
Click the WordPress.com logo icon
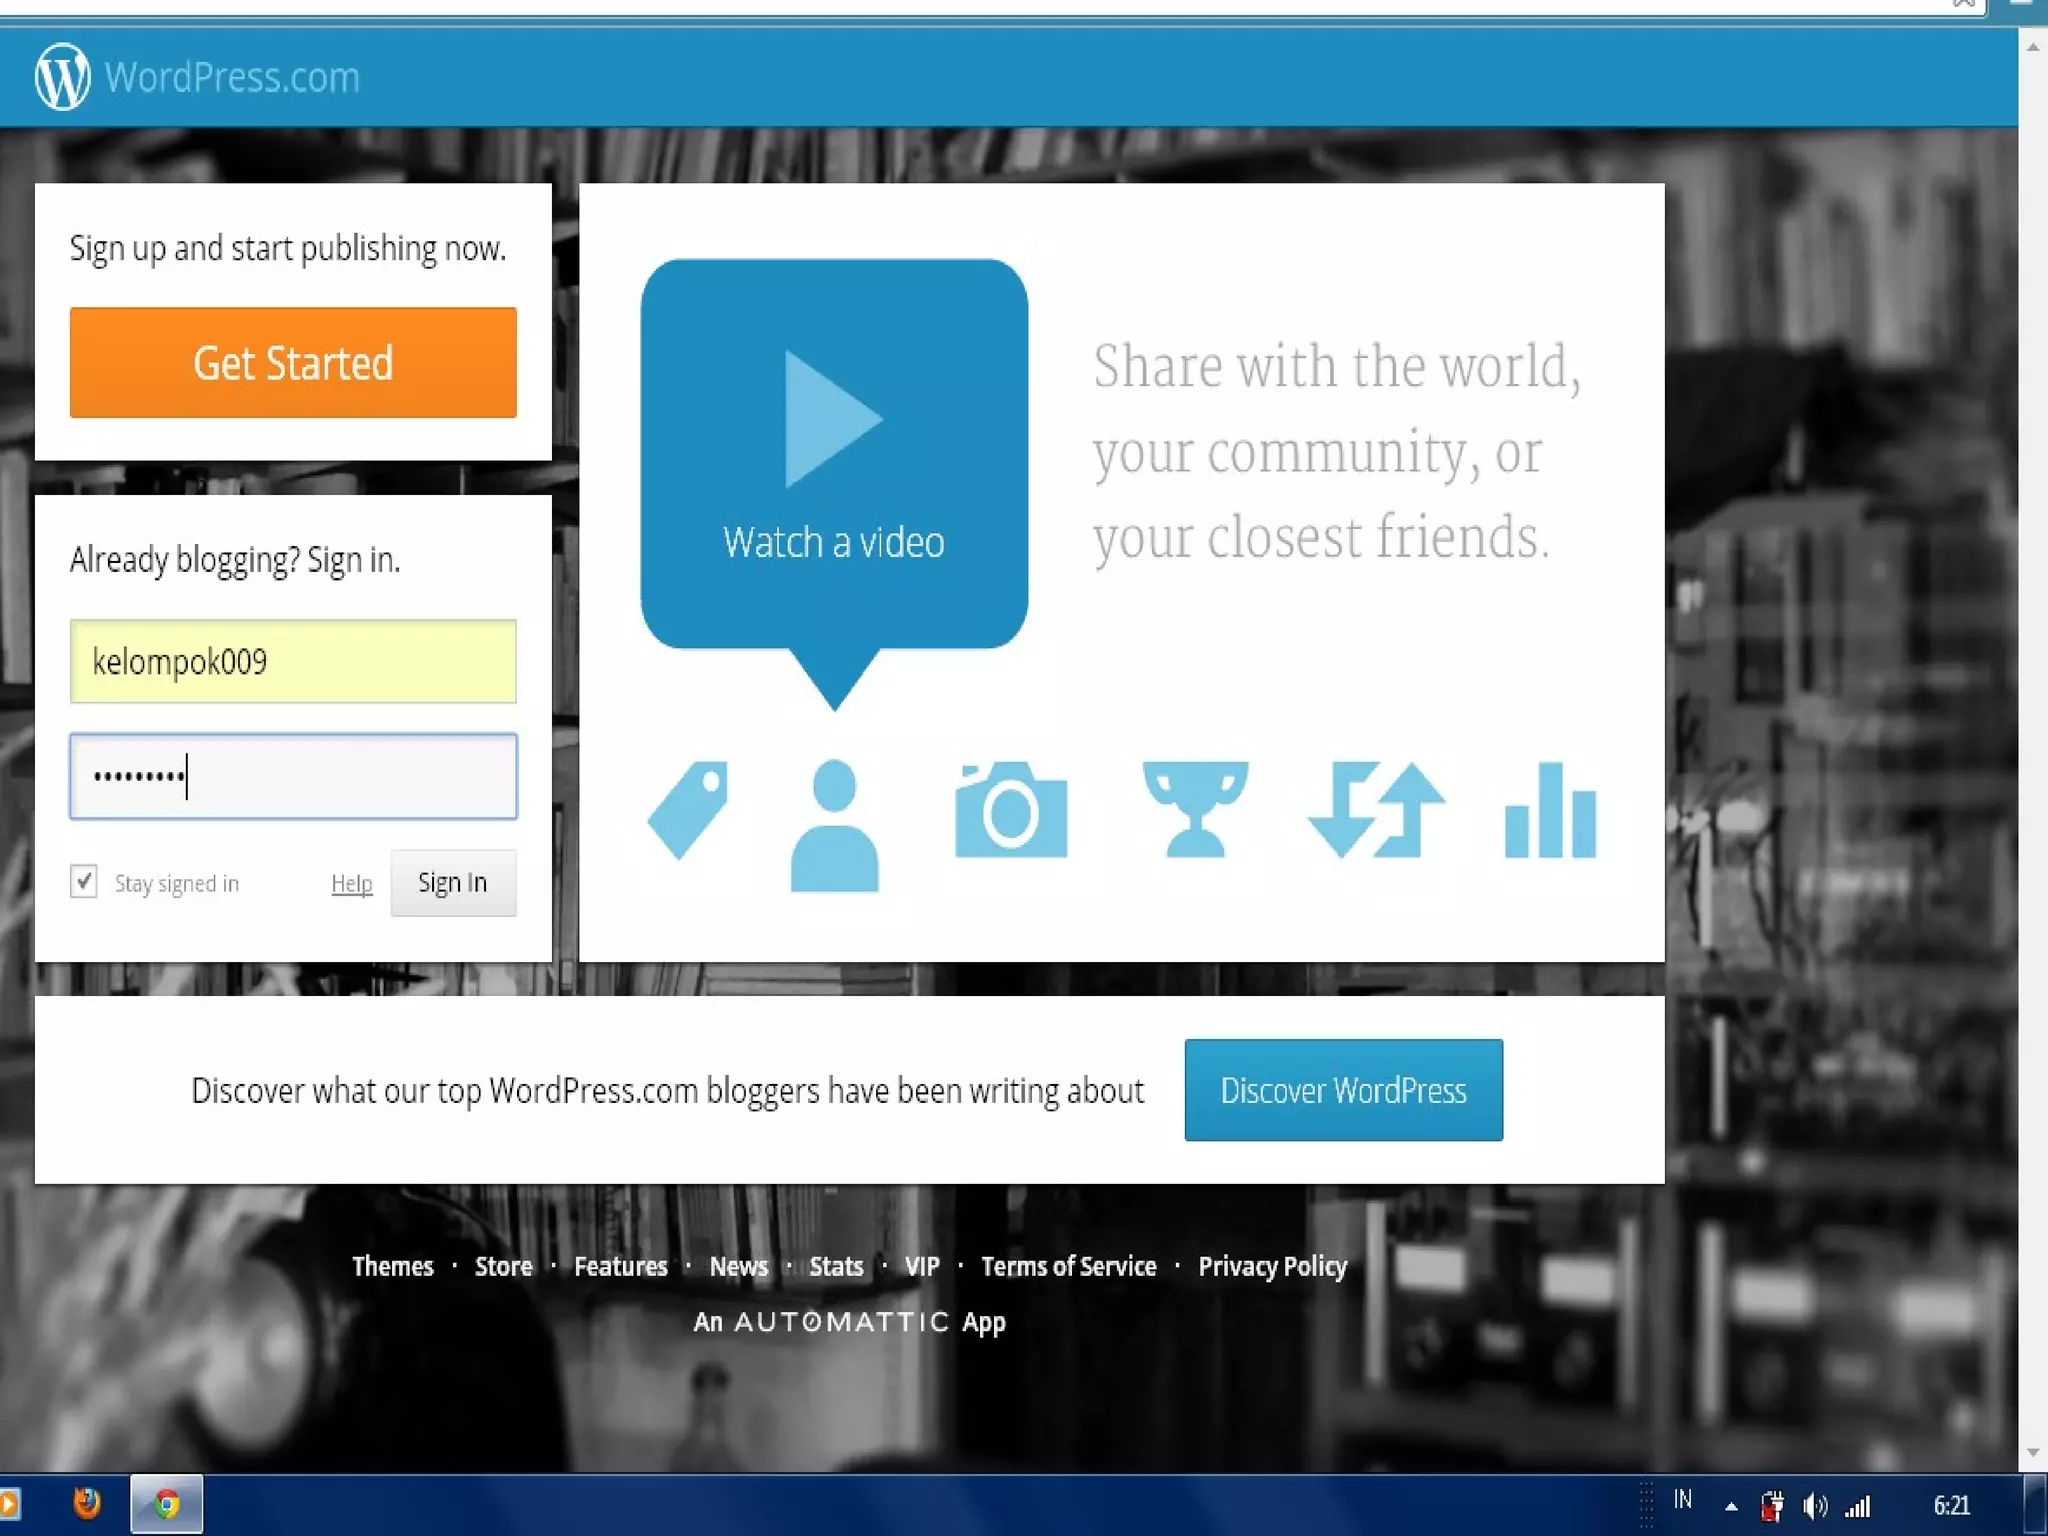(x=62, y=77)
